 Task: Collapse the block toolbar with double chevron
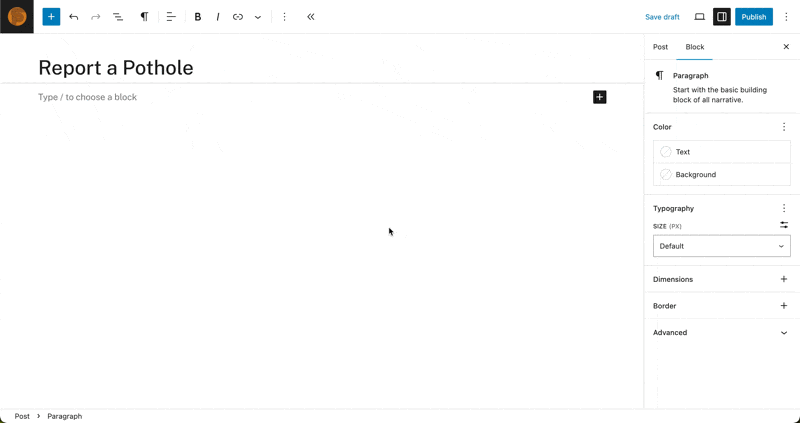tap(311, 17)
